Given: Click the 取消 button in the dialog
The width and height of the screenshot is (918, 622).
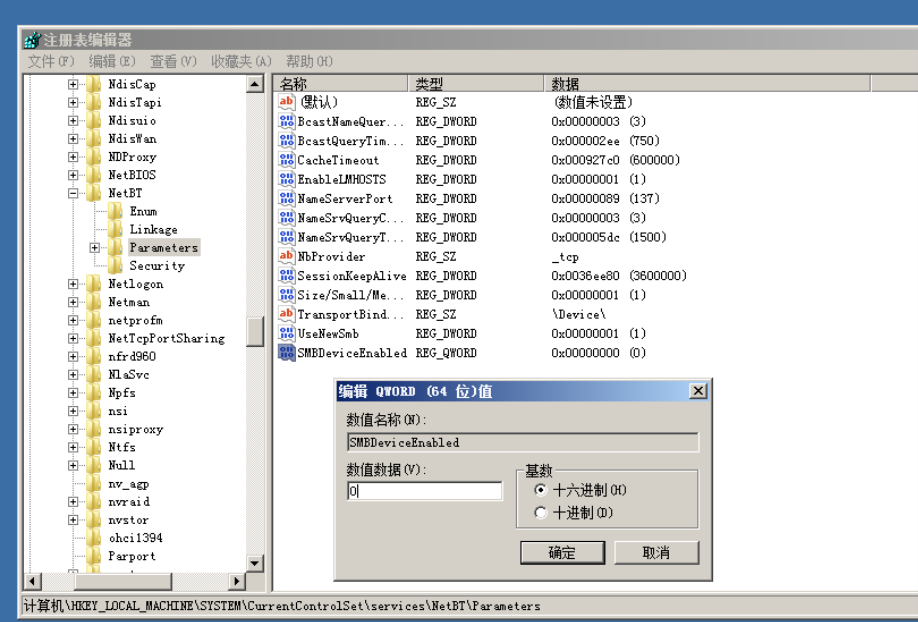Looking at the screenshot, I should (x=656, y=552).
